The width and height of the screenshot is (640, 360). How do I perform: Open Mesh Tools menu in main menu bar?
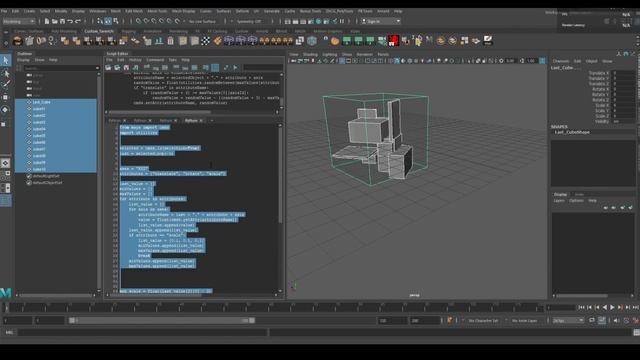[x=157, y=11]
